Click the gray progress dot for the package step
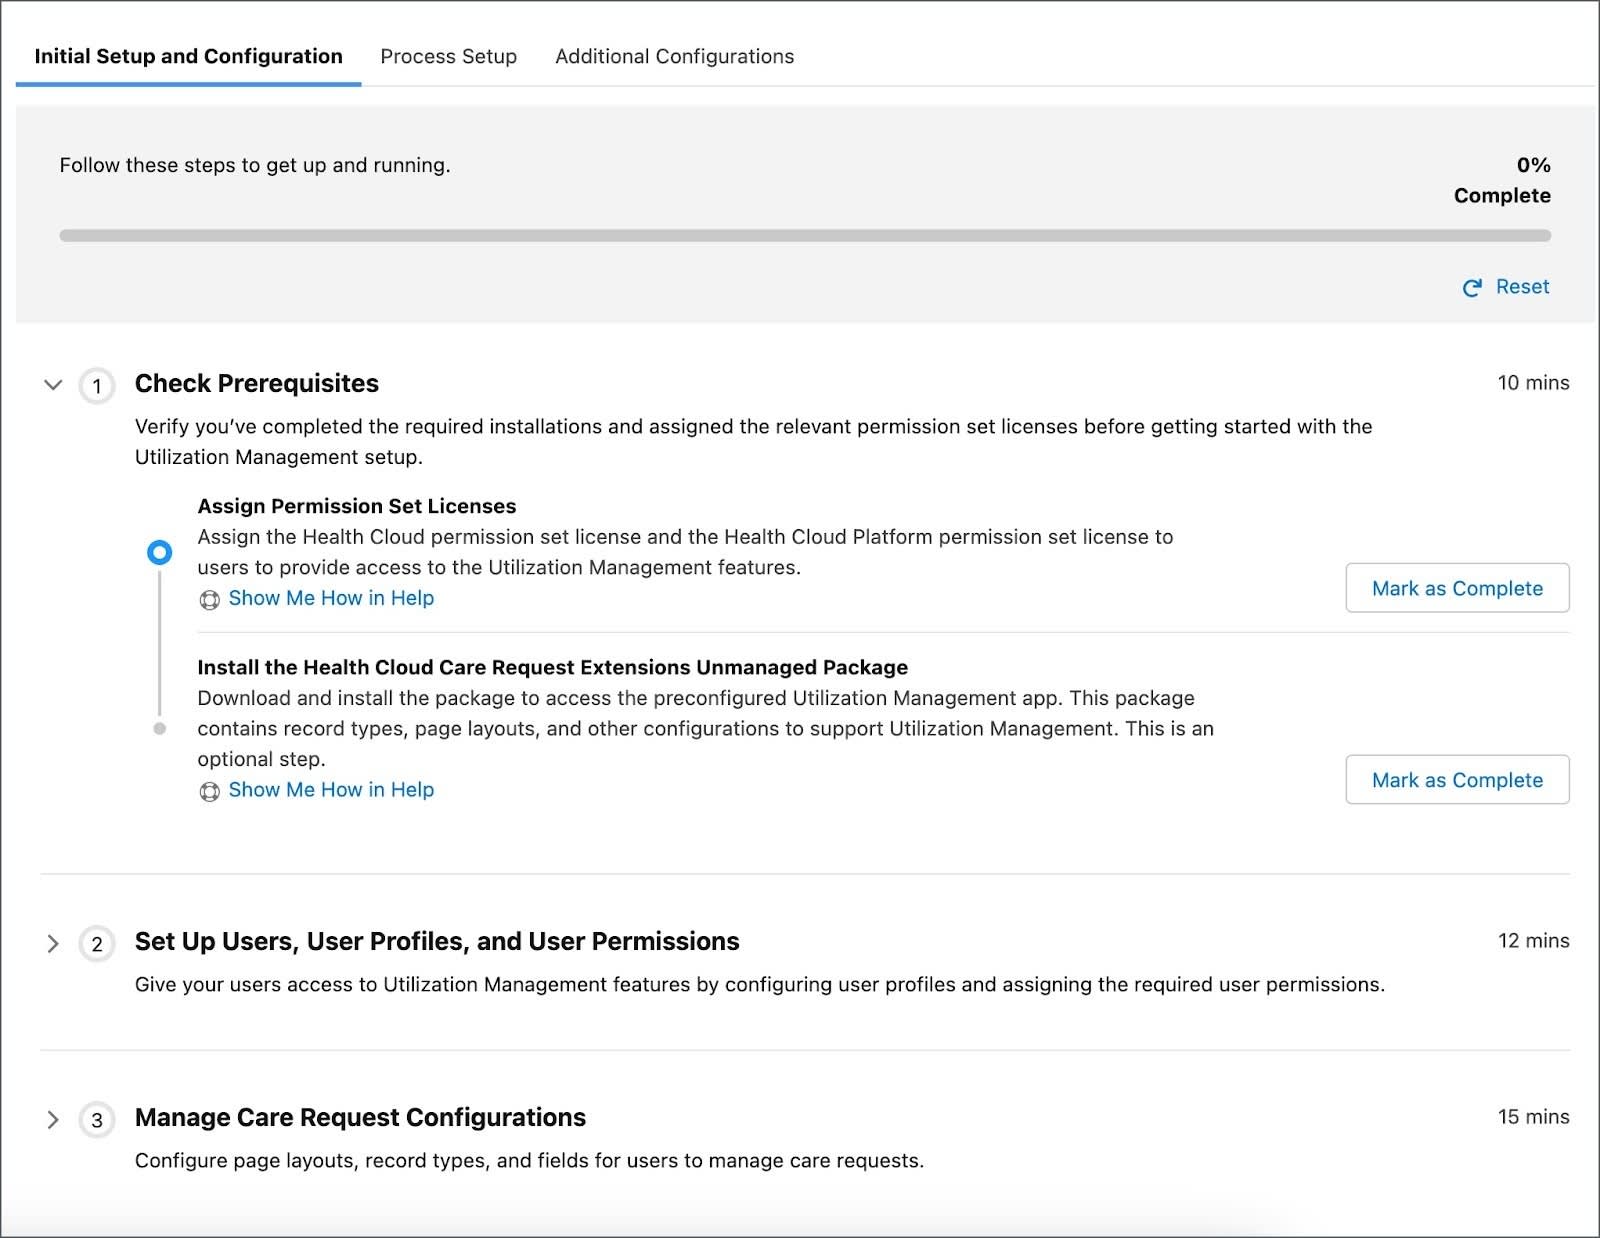Viewport: 1600px width, 1238px height. point(160,728)
